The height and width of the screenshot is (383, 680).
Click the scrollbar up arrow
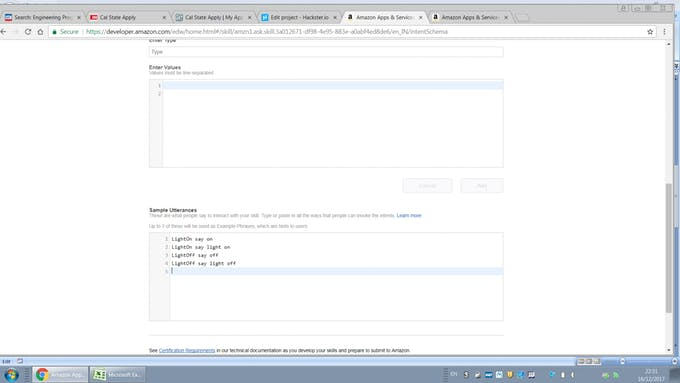tap(668, 44)
